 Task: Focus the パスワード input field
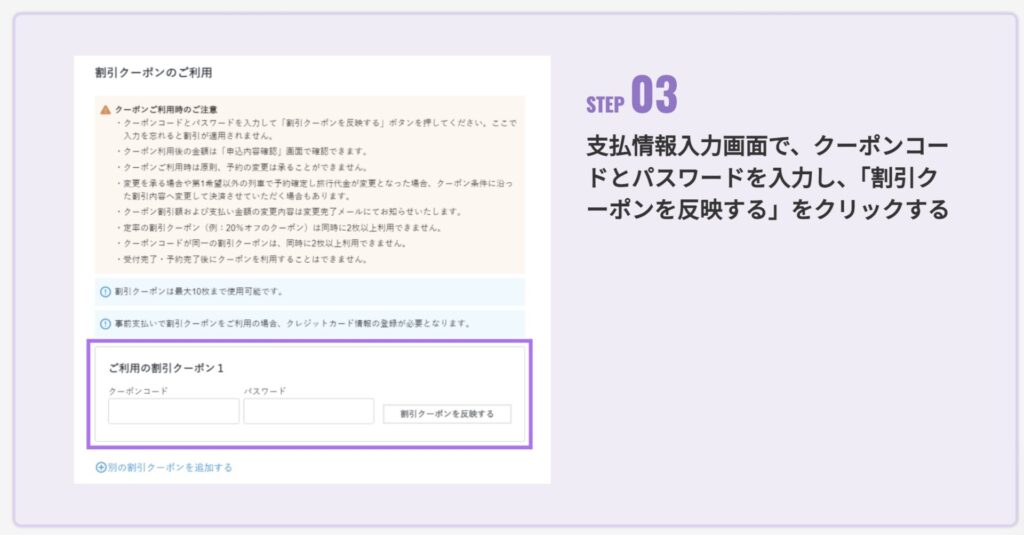[x=308, y=411]
